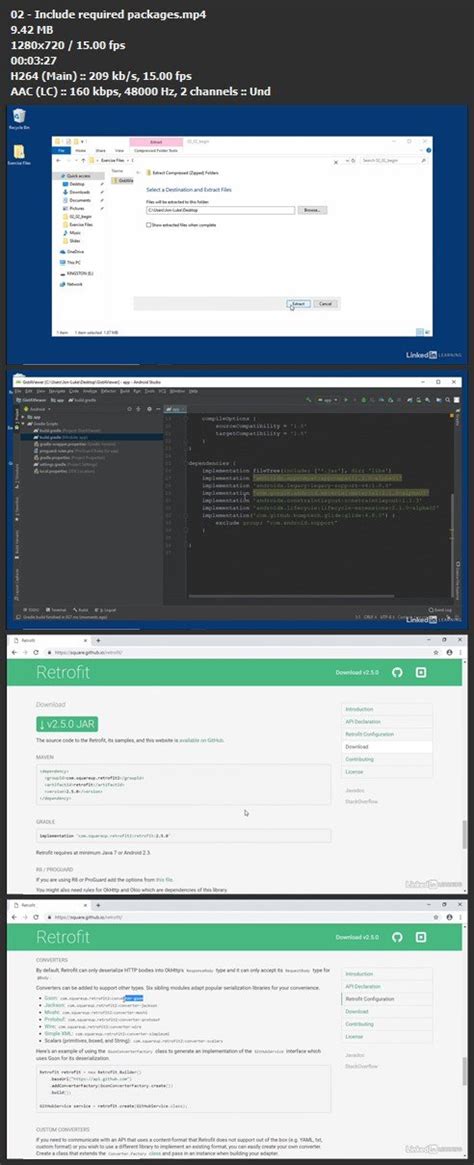Click the GitHub icon on Retrofit Converters page
Viewport: 474px width, 1165px height.
tap(397, 937)
